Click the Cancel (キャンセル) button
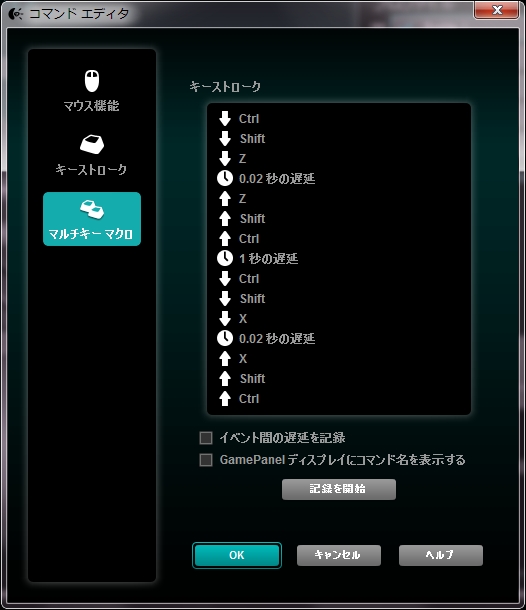The height and width of the screenshot is (610, 526). click(x=339, y=555)
